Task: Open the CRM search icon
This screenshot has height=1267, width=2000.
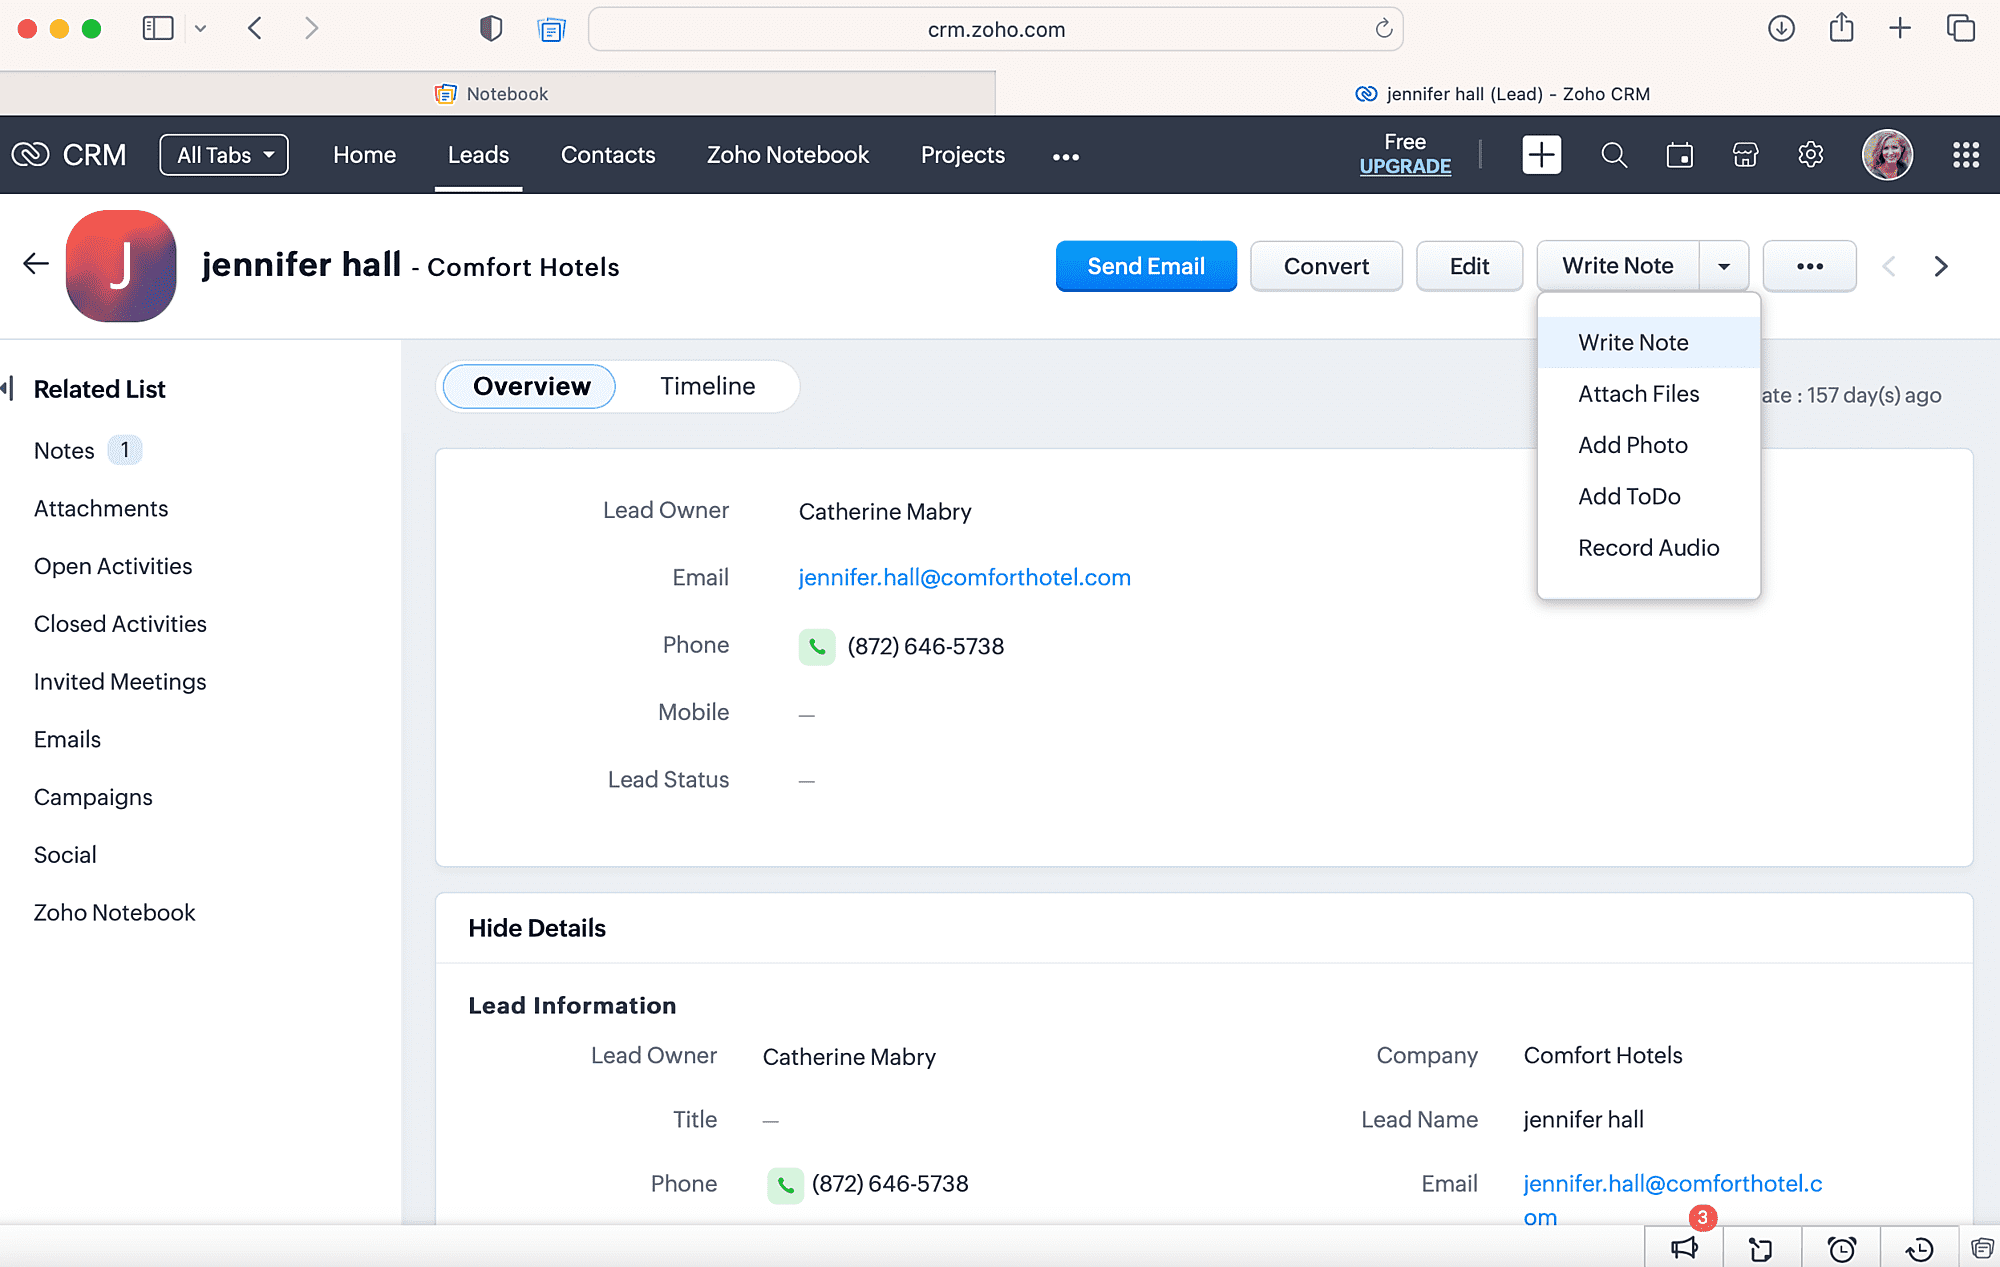Action: click(x=1613, y=155)
